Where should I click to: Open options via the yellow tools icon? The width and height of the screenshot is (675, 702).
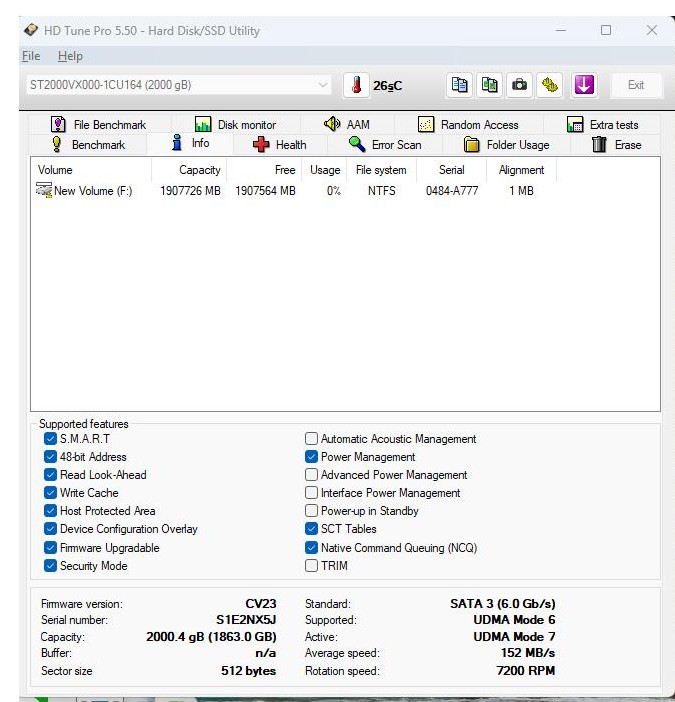pyautogui.click(x=549, y=85)
